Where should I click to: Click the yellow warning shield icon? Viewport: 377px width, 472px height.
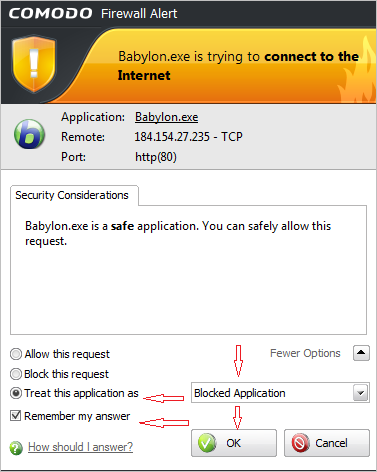[x=34, y=63]
